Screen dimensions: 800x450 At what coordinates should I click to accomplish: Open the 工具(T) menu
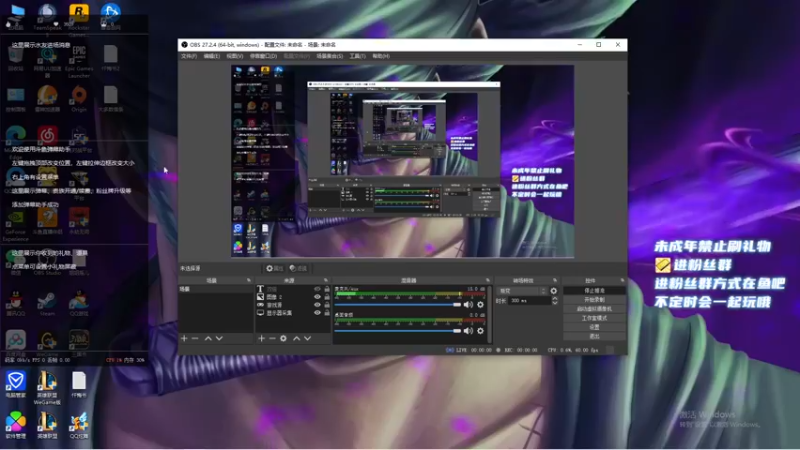(358, 56)
